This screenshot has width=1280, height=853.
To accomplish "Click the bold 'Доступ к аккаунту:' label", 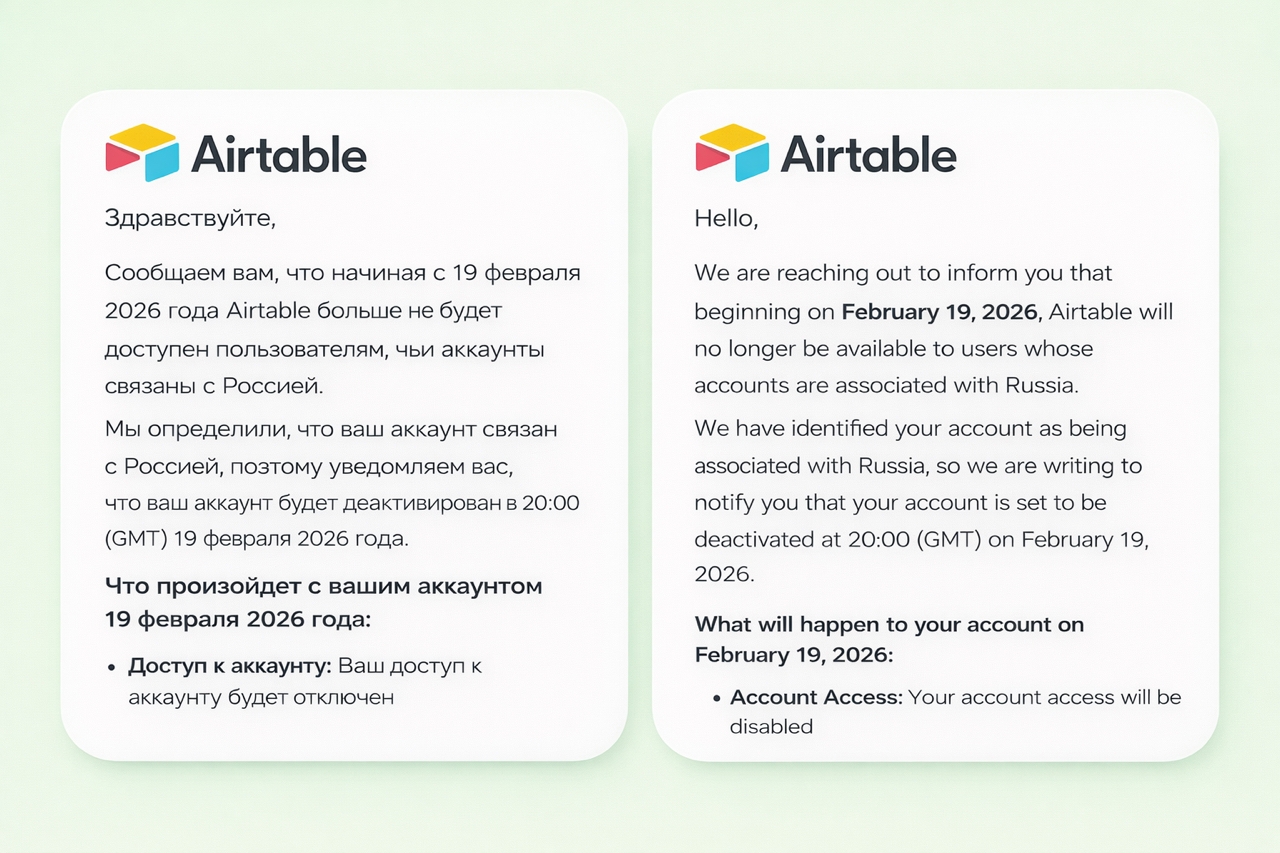I will (x=230, y=666).
